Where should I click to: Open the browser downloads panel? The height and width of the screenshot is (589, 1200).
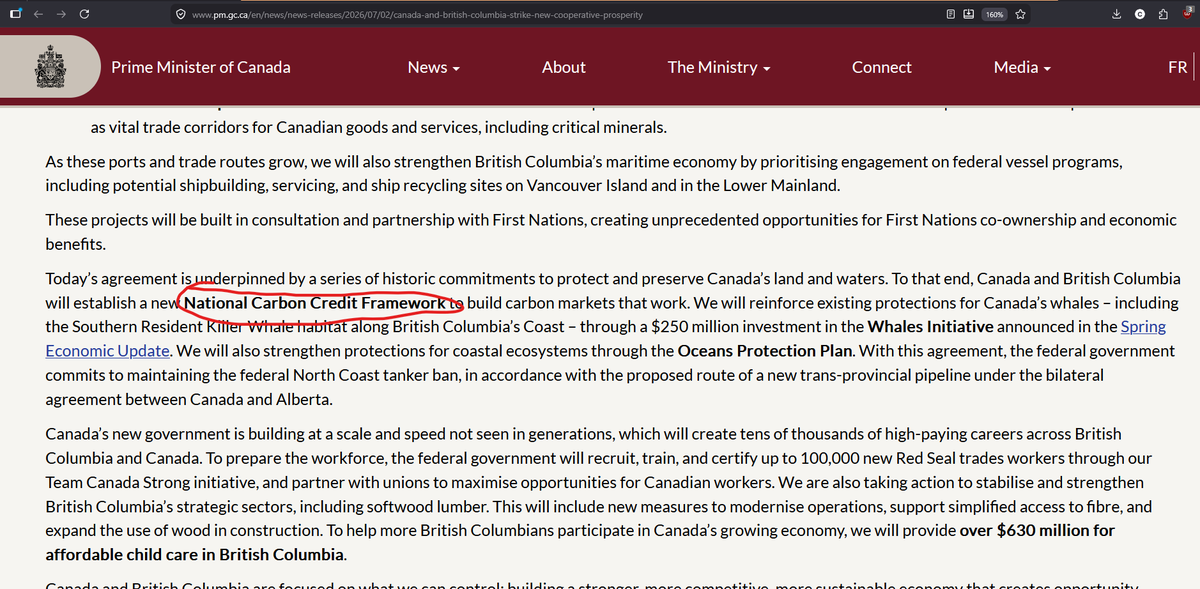(x=1116, y=14)
